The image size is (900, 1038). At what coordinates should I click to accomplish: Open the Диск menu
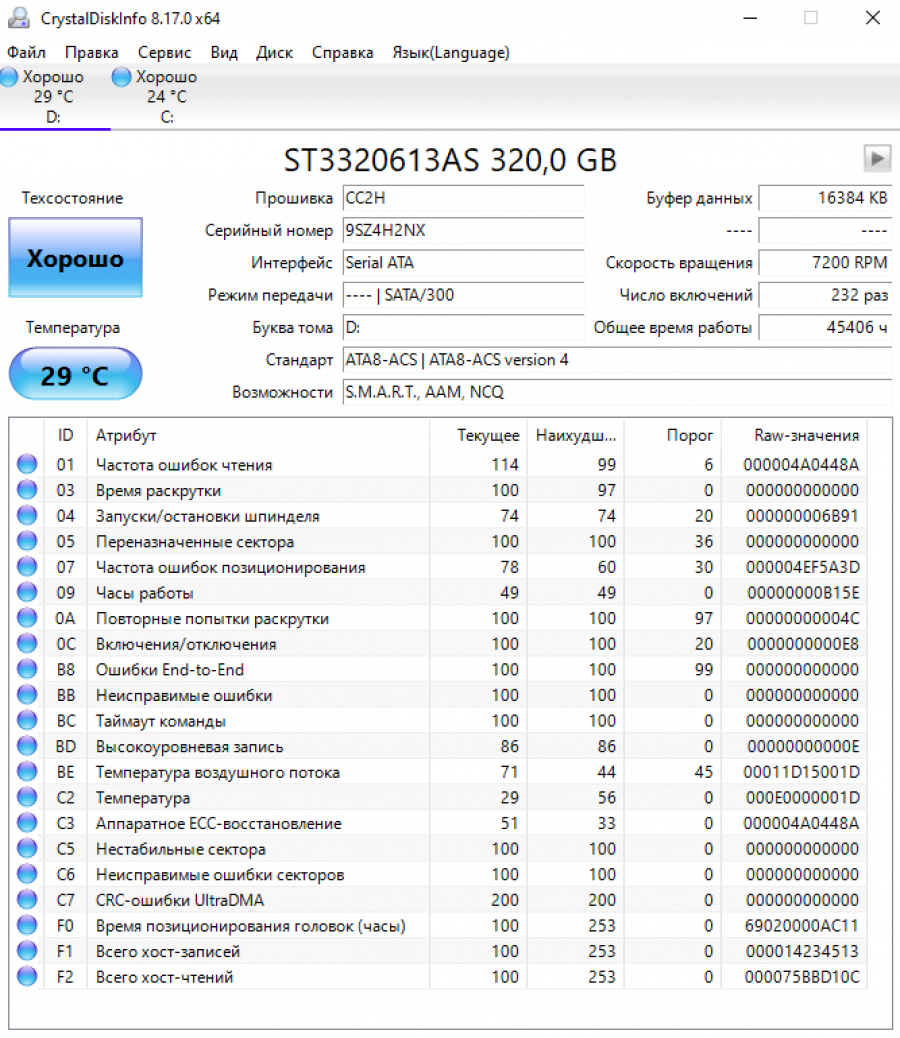(274, 52)
